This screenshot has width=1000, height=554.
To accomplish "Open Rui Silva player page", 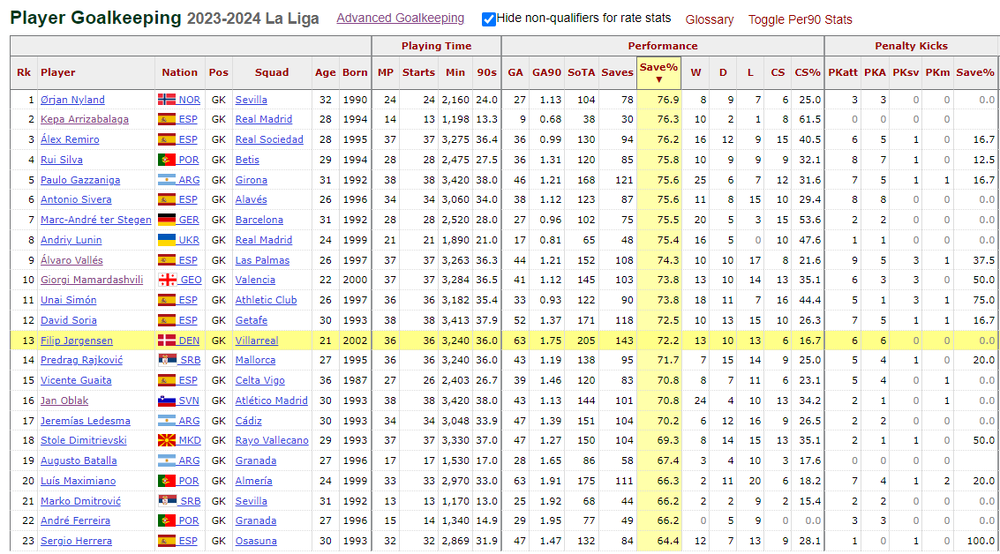I will [61, 160].
